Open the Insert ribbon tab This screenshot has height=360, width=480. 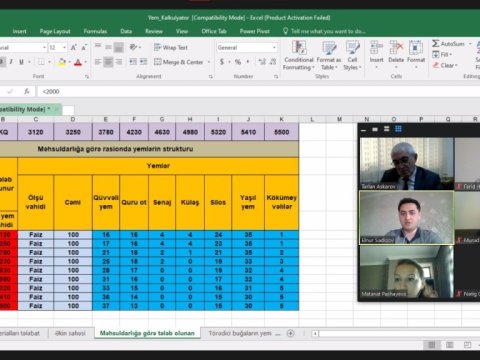pos(19,31)
